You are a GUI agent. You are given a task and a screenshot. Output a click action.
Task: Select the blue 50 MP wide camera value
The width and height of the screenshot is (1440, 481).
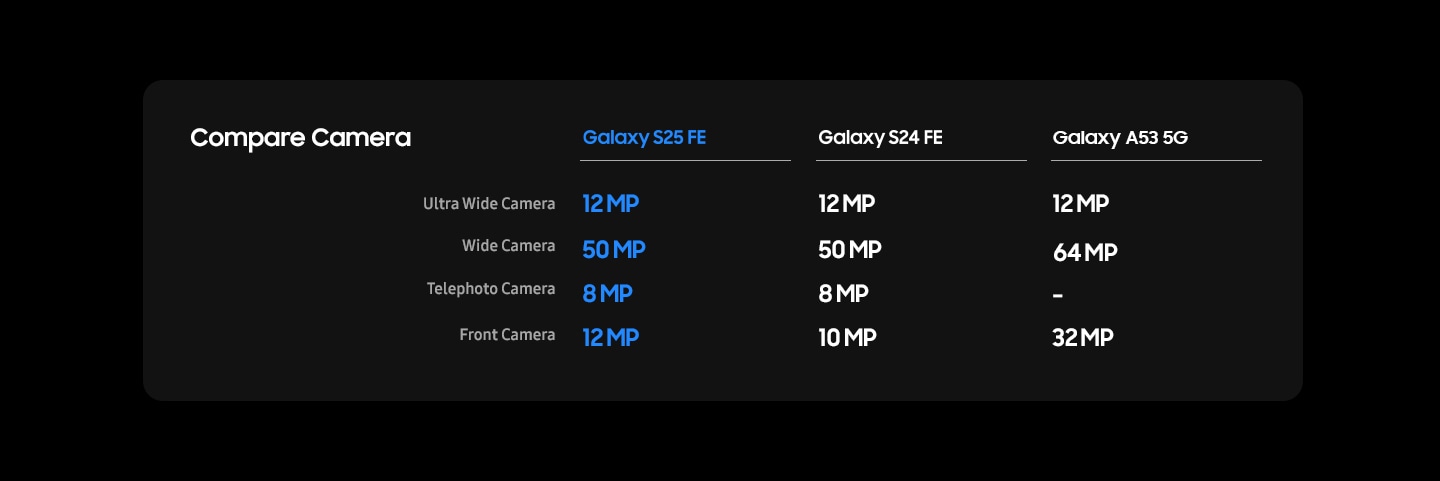pyautogui.click(x=614, y=250)
